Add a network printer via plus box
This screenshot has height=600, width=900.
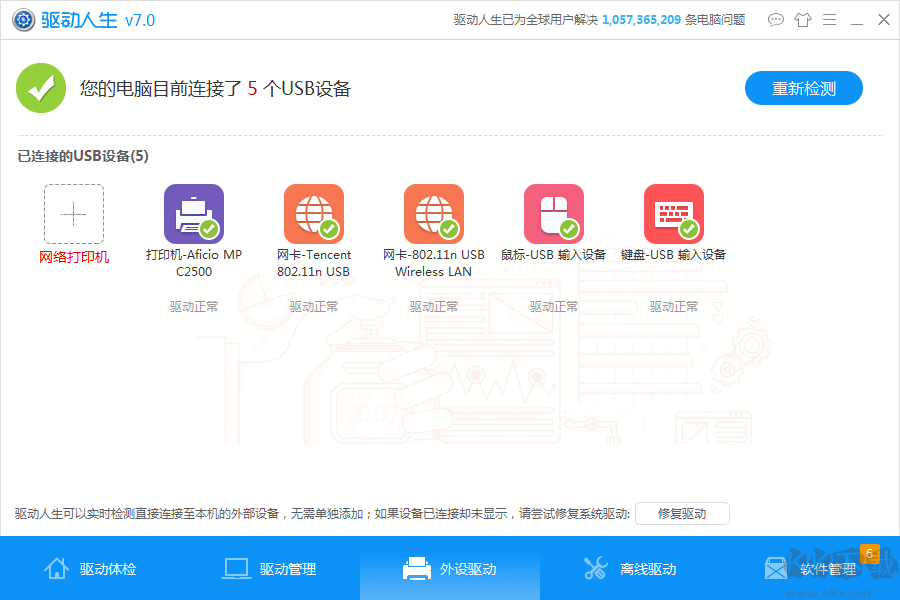74,214
